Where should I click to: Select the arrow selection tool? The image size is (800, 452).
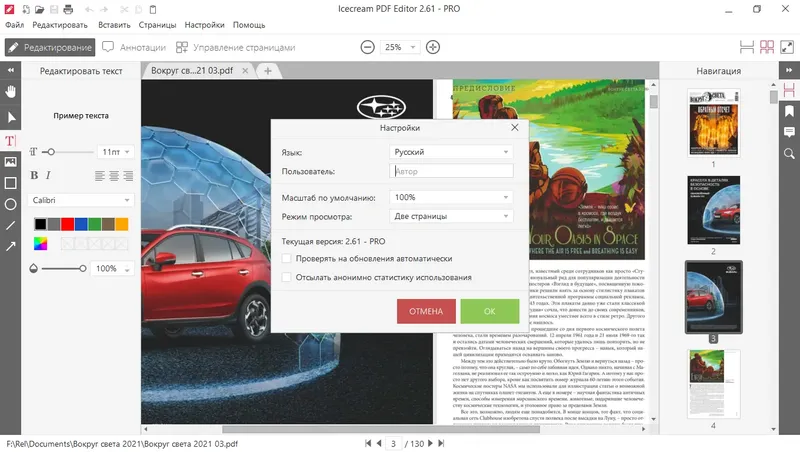pos(10,118)
